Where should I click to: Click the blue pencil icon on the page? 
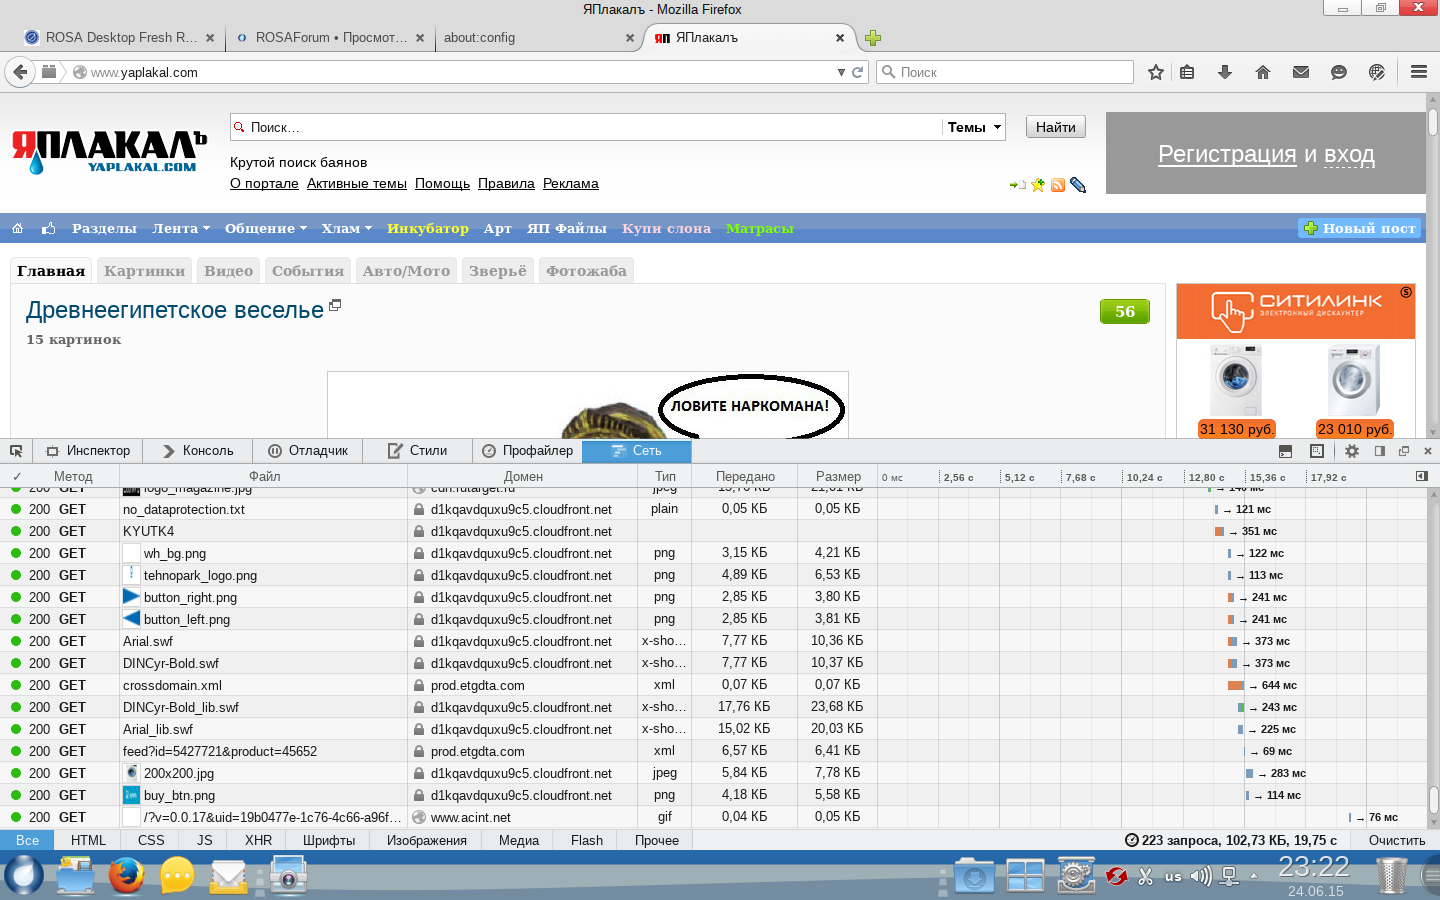(1077, 185)
